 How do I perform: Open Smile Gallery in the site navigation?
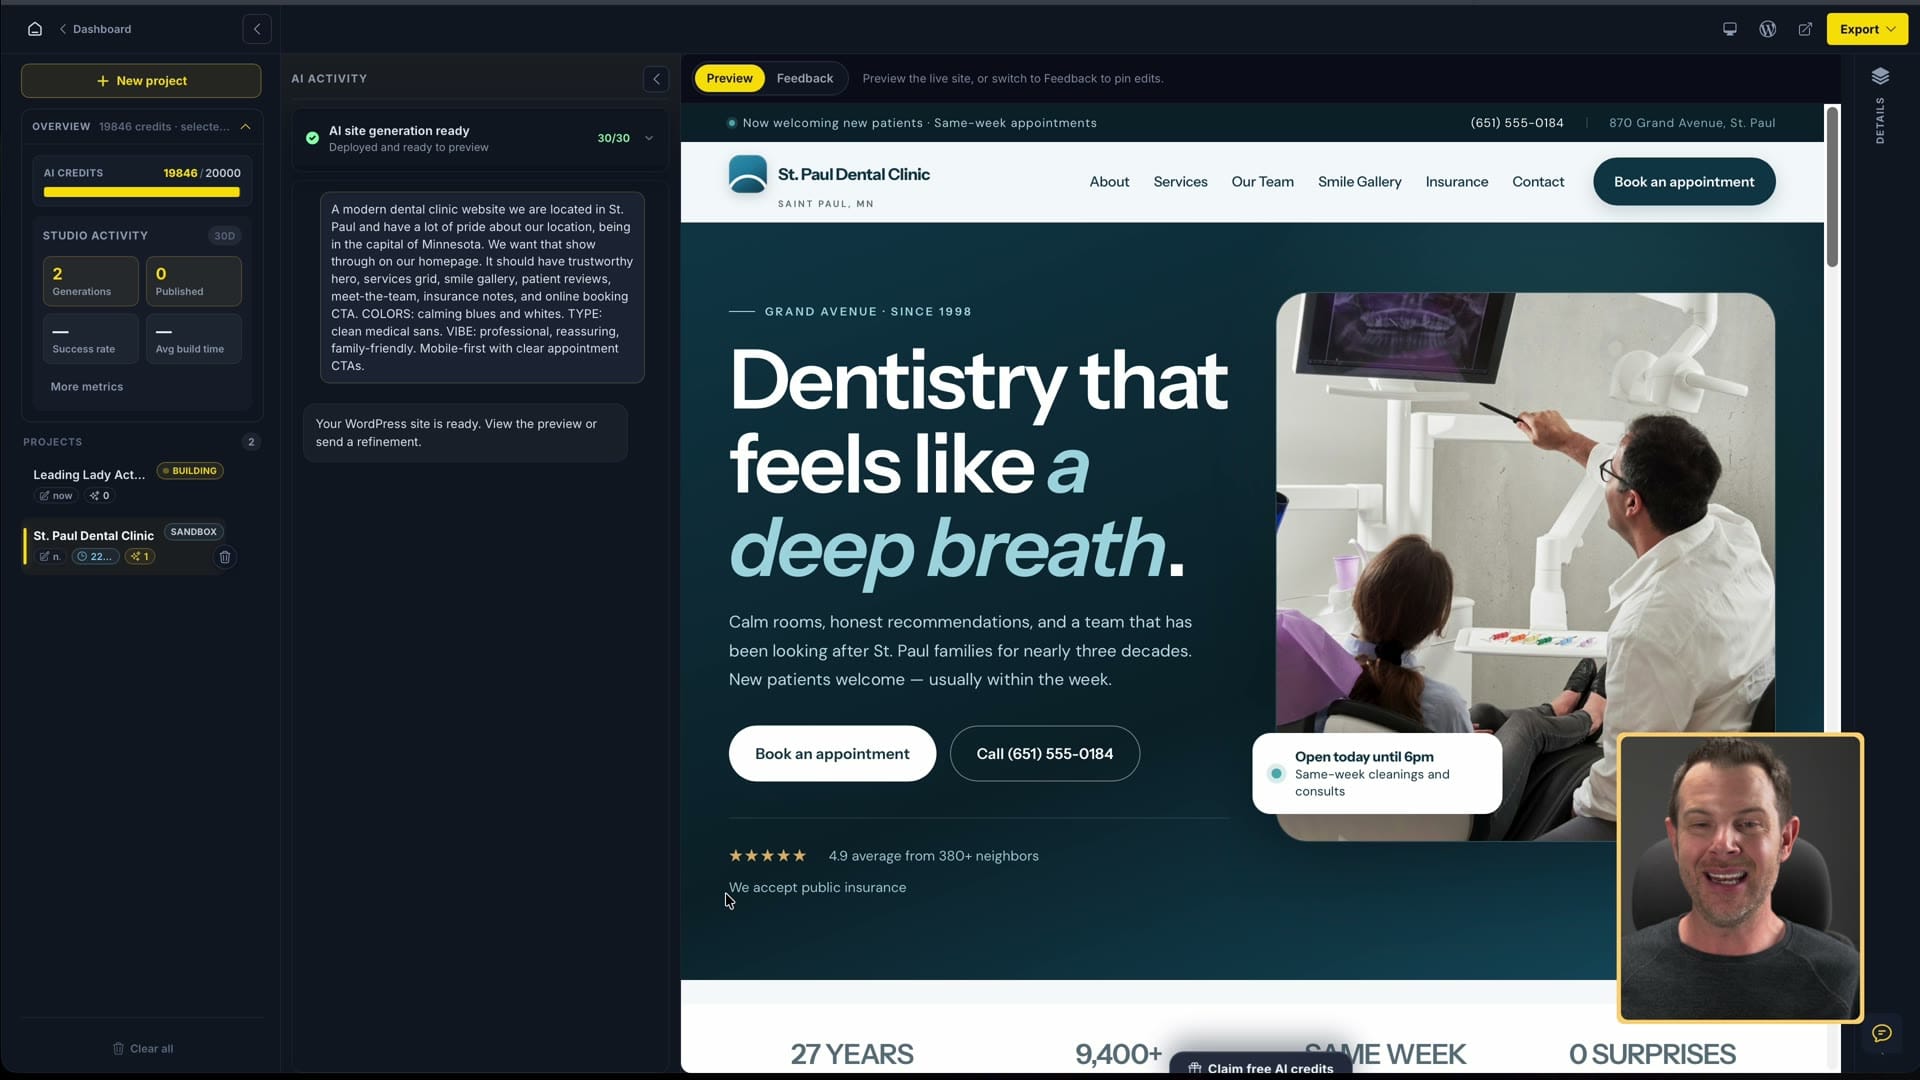click(x=1359, y=182)
